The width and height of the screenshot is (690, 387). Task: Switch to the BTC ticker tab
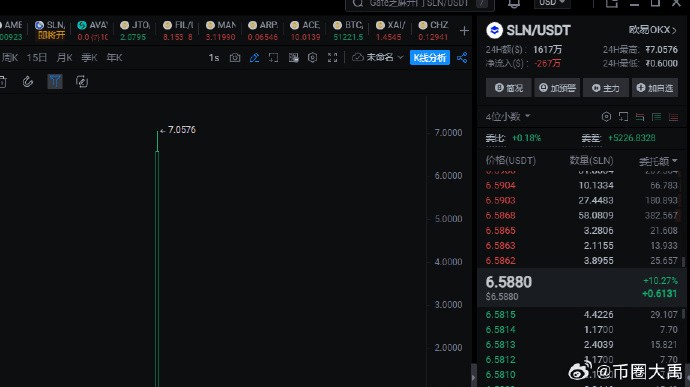click(348, 30)
